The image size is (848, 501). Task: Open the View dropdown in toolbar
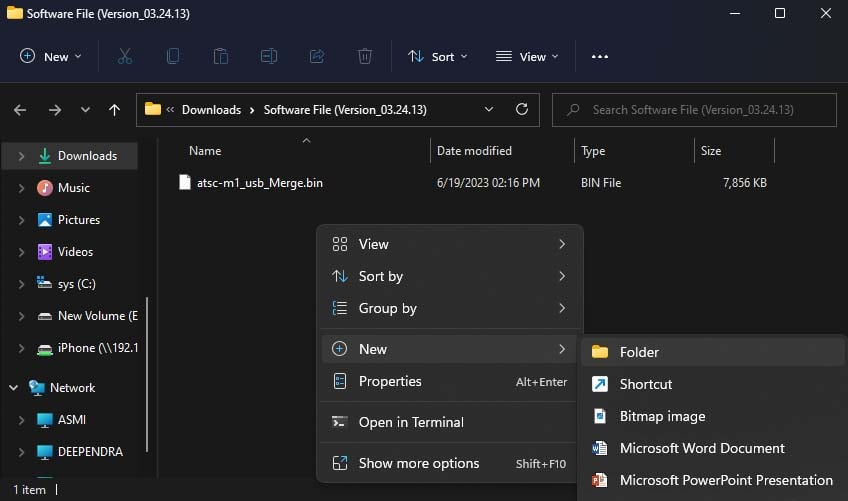click(x=528, y=57)
